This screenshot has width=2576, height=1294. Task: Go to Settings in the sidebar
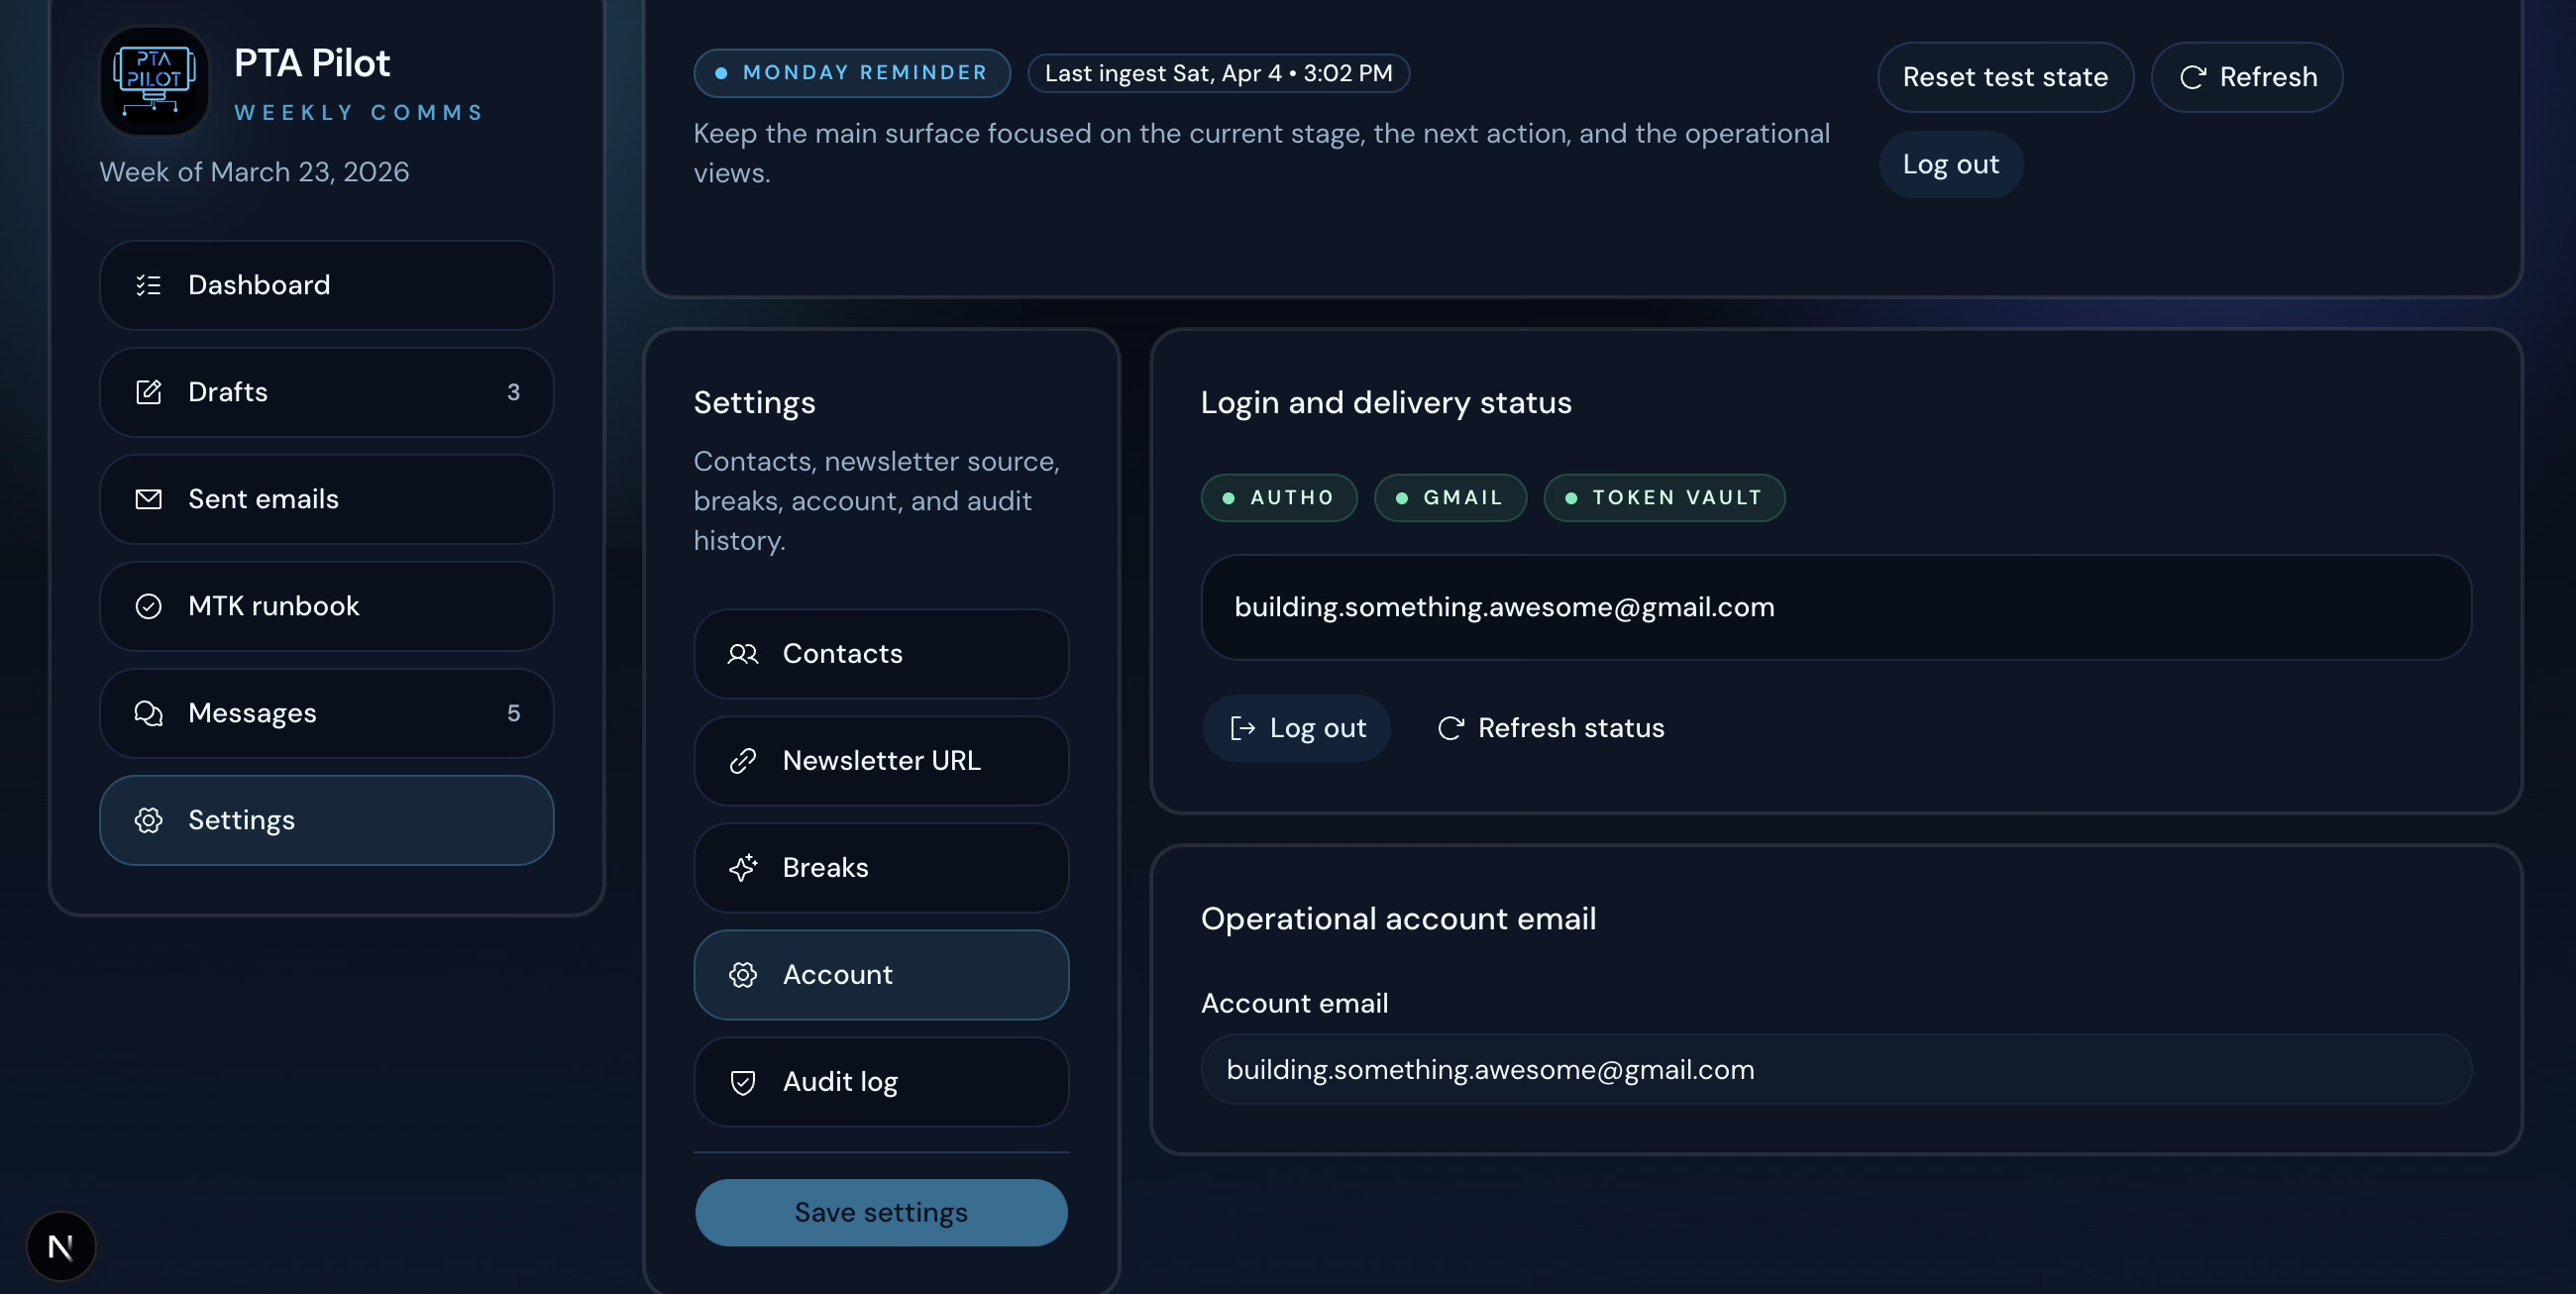point(326,820)
